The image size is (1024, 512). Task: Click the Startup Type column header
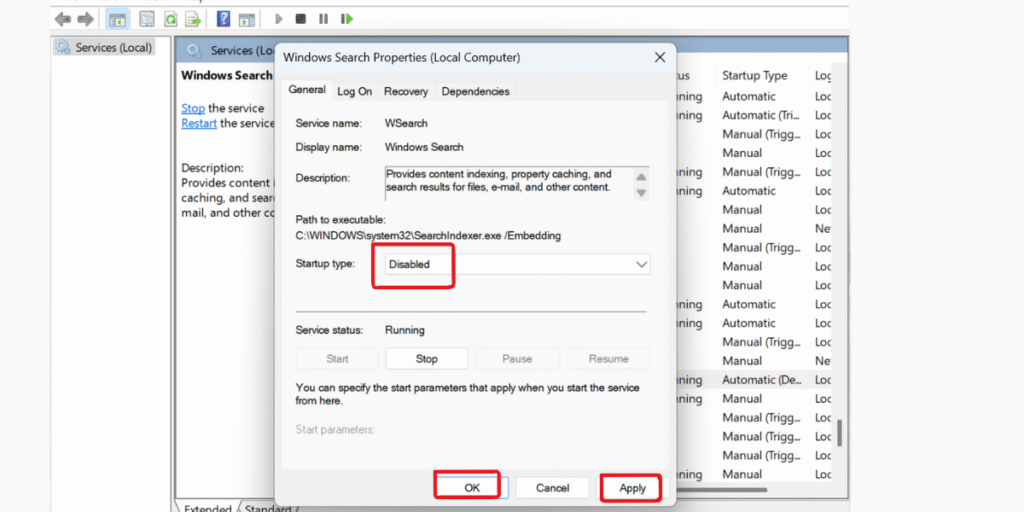(754, 76)
